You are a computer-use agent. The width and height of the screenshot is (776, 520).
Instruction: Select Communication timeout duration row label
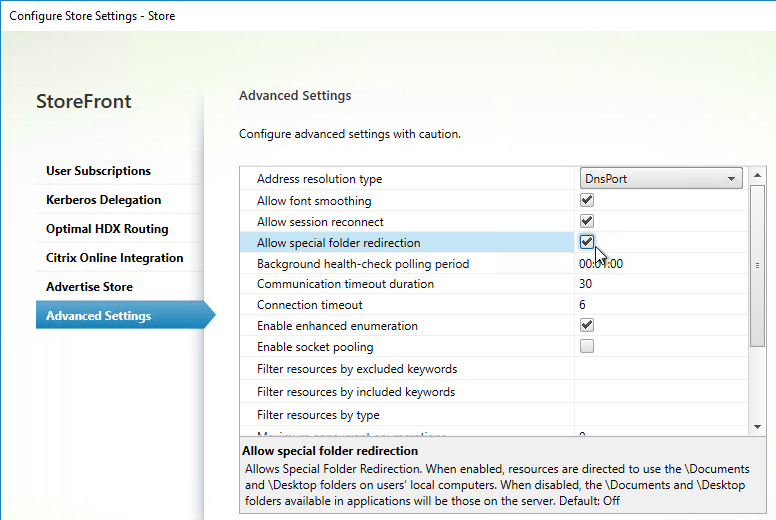(x=345, y=284)
